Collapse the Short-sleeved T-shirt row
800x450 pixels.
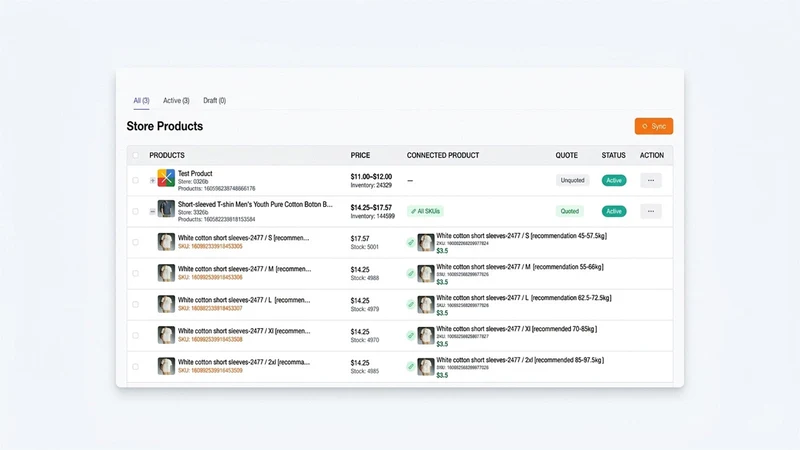[152, 211]
